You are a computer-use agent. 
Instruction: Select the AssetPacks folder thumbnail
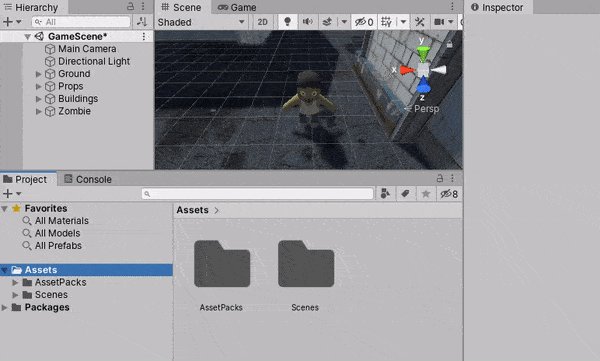pos(222,264)
